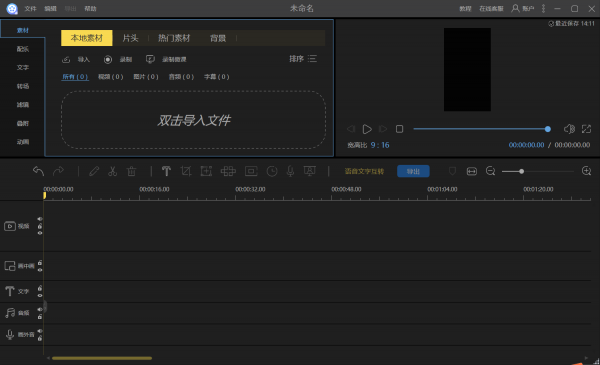Lock the picture-in-picture (画中画) track
Screen dimensions: 600x365
(40, 262)
